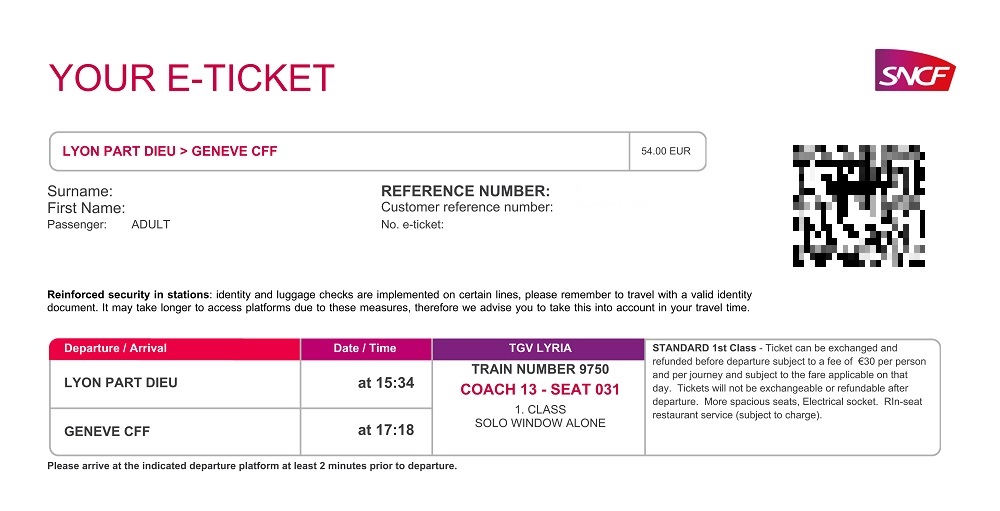Click the First Name label
This screenshot has height=511, width=1000.
(86, 208)
